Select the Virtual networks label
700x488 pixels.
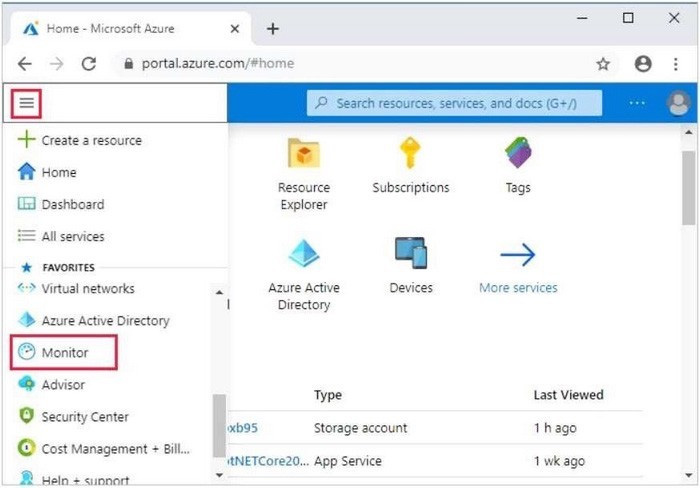tap(88, 288)
